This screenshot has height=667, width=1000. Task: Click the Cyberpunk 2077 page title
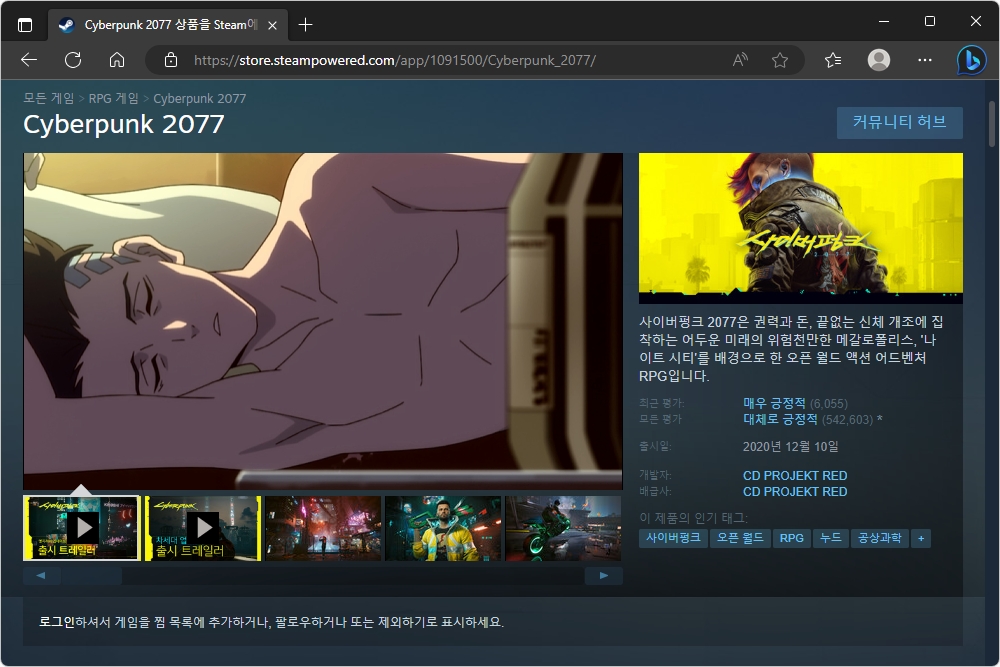(x=124, y=124)
